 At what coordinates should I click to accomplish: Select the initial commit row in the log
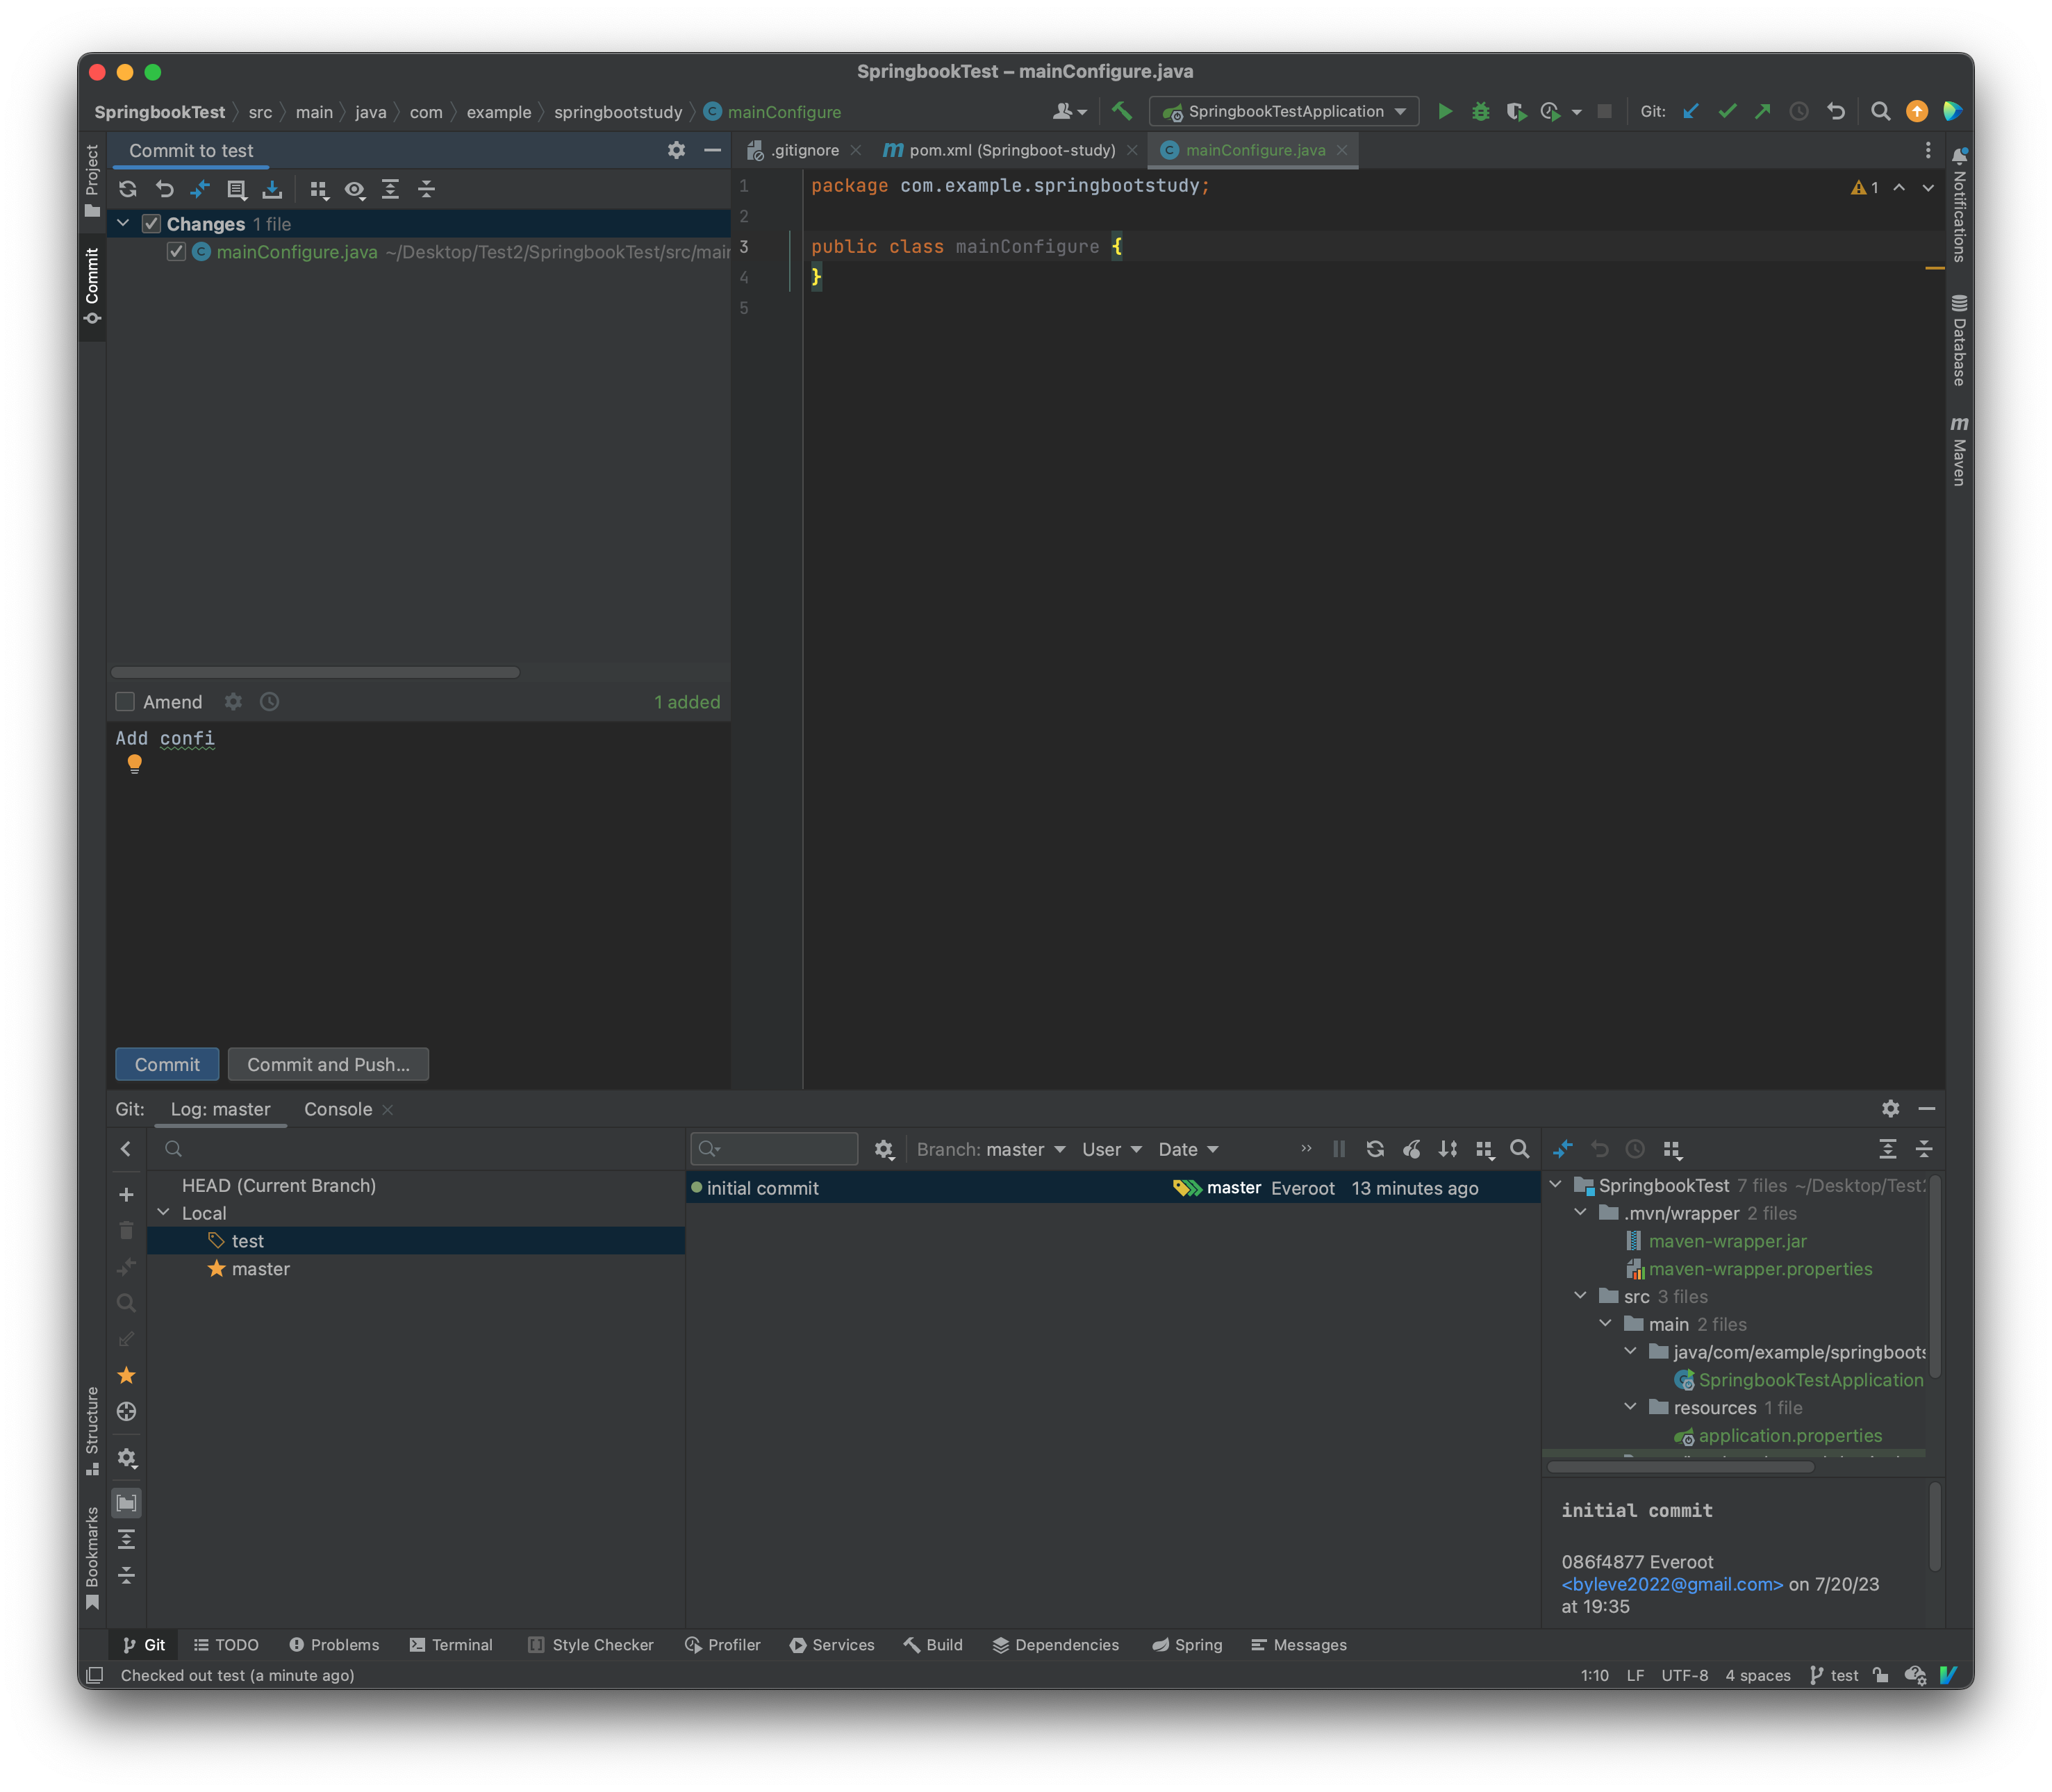point(1113,1188)
